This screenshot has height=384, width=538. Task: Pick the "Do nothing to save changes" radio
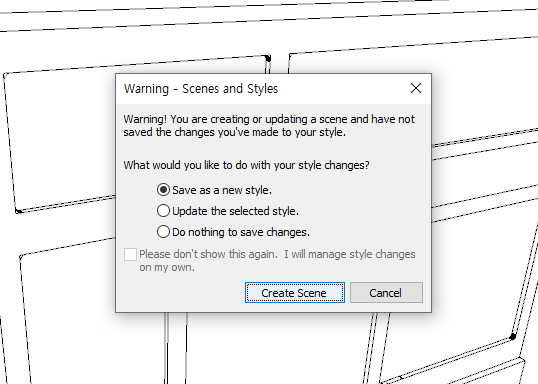click(x=163, y=232)
